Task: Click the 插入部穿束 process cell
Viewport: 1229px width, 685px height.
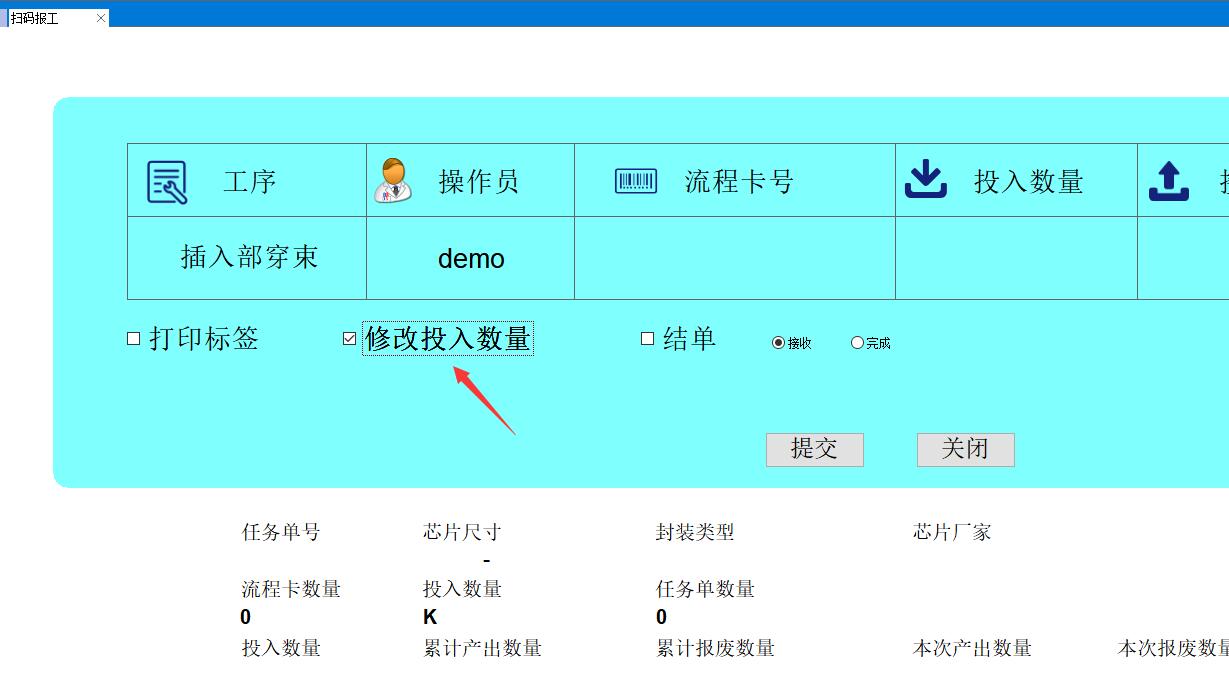Action: (x=248, y=258)
